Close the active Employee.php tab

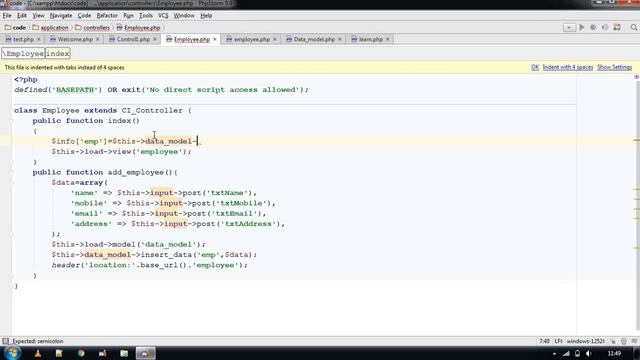pos(215,39)
